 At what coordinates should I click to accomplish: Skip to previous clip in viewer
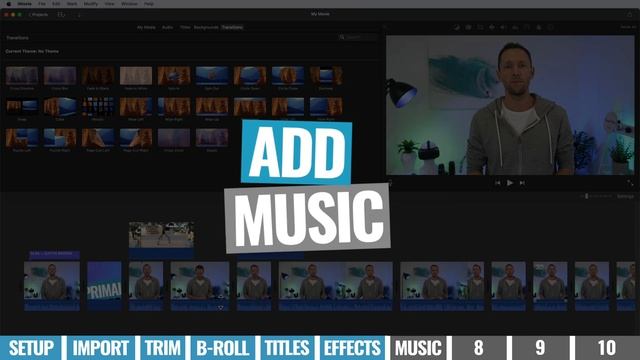pyautogui.click(x=498, y=183)
